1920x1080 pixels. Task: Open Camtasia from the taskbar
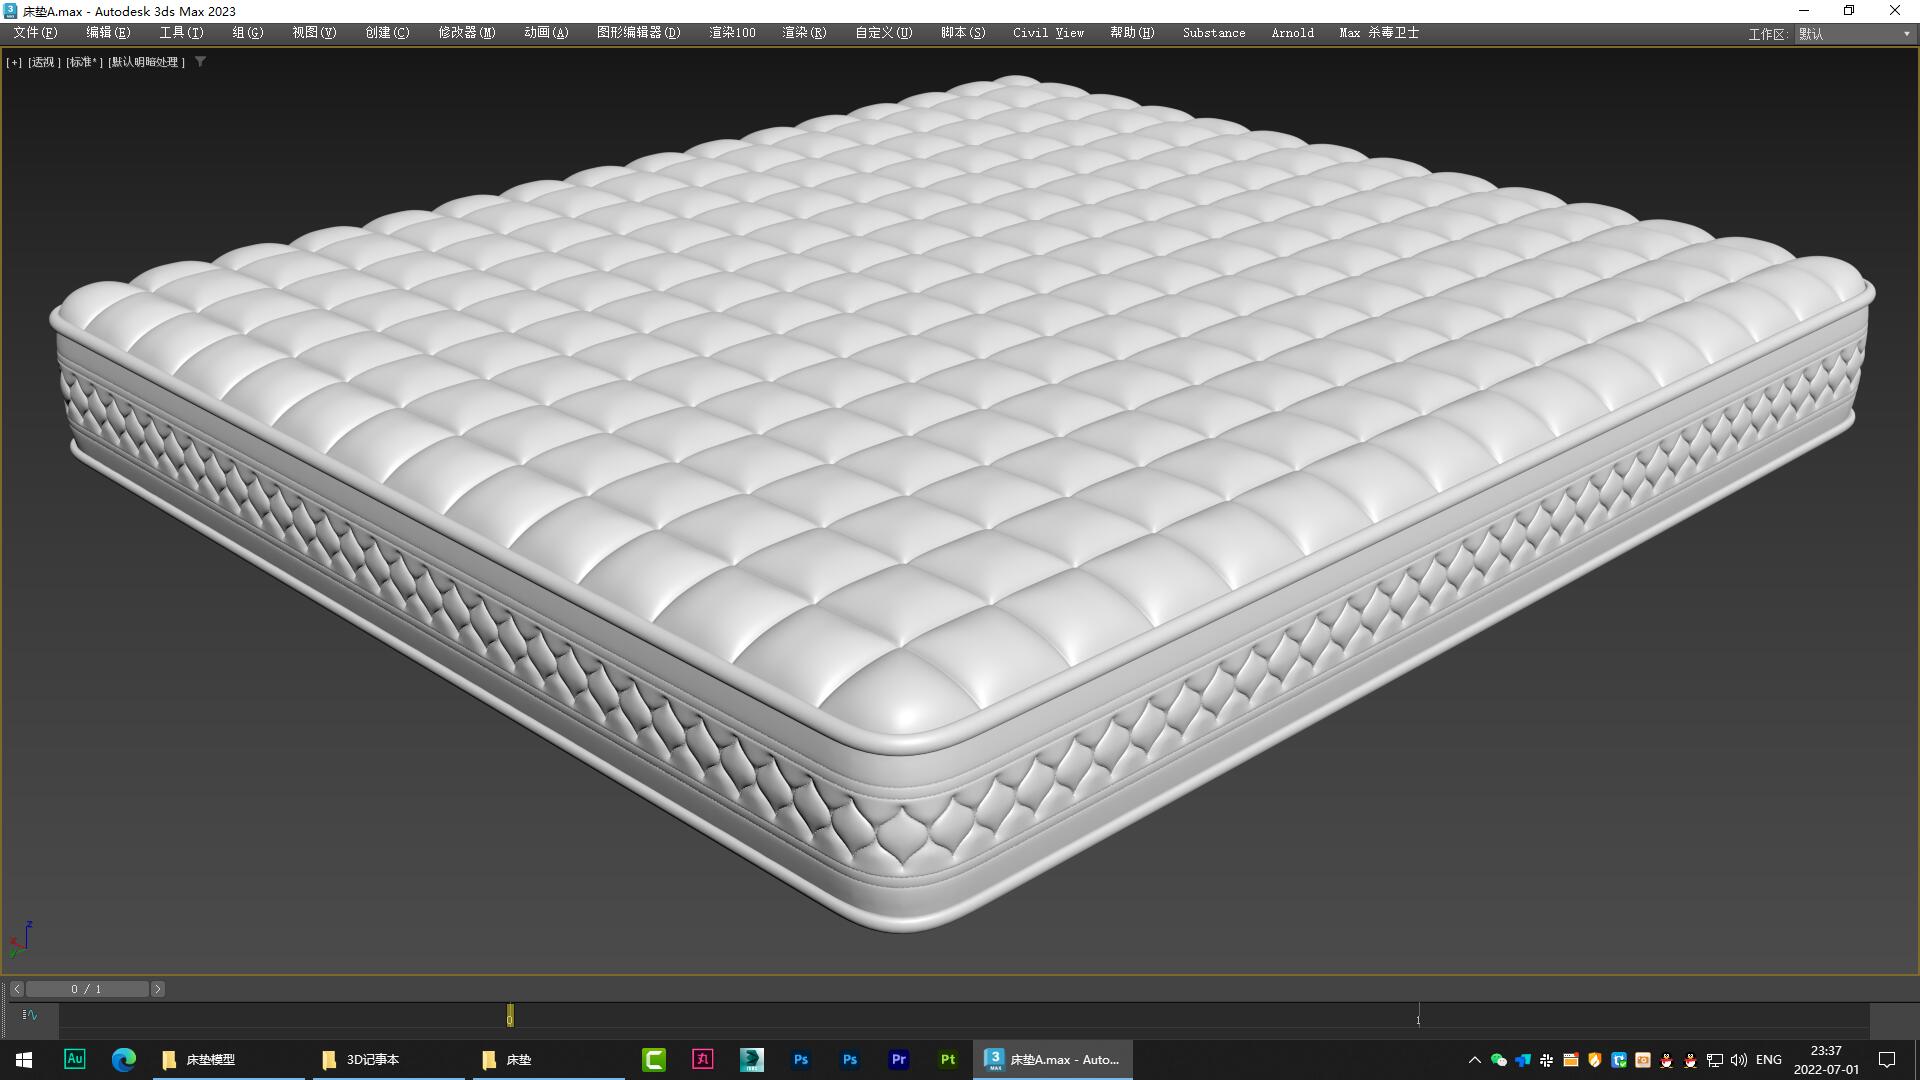pos(654,1059)
